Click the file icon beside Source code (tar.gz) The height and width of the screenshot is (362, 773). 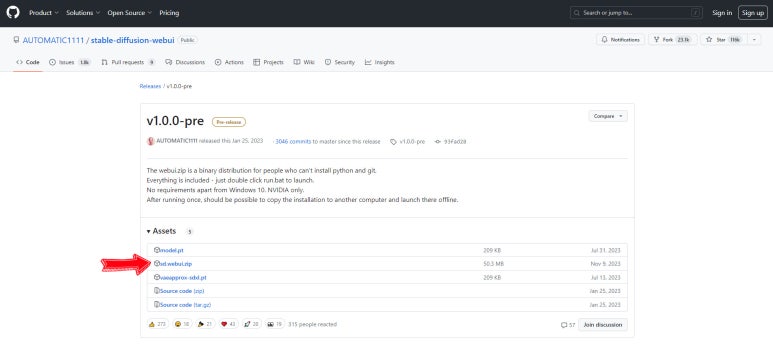pos(157,304)
